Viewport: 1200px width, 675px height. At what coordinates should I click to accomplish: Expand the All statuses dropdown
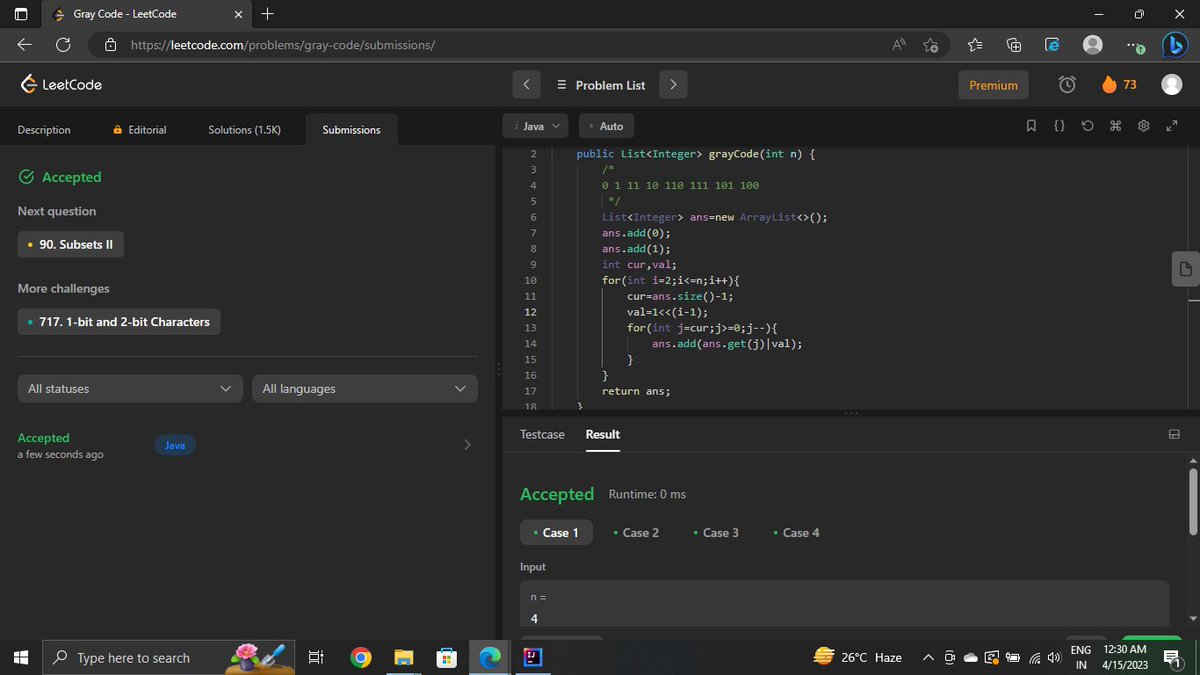click(130, 389)
